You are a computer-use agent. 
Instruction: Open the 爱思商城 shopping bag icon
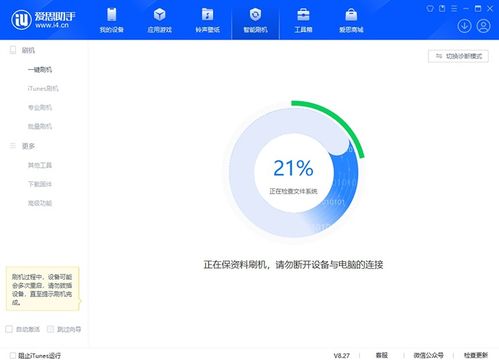(351, 15)
